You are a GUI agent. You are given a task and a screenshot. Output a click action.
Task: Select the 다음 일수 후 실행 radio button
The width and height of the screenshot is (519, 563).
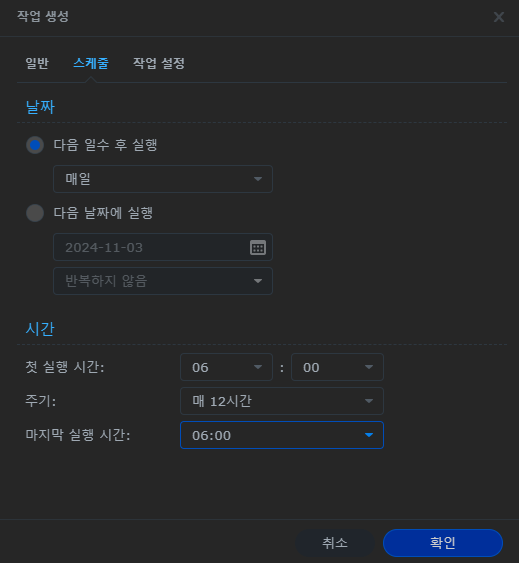[x=35, y=145]
